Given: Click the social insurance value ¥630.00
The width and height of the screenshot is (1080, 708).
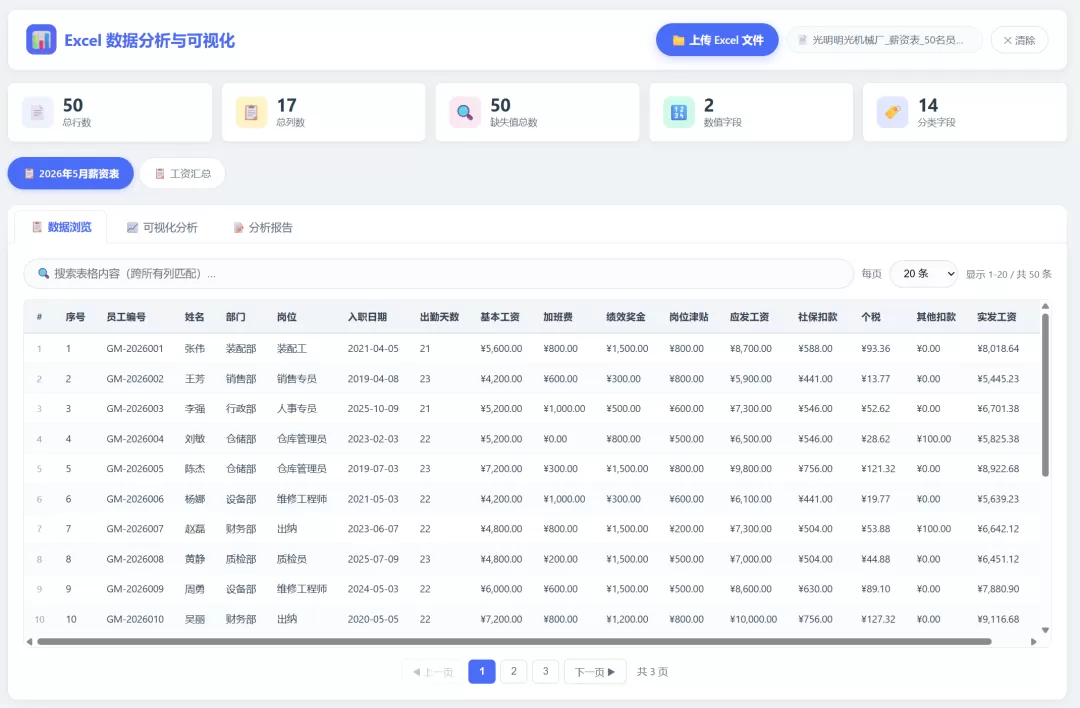Looking at the screenshot, I should (816, 589).
